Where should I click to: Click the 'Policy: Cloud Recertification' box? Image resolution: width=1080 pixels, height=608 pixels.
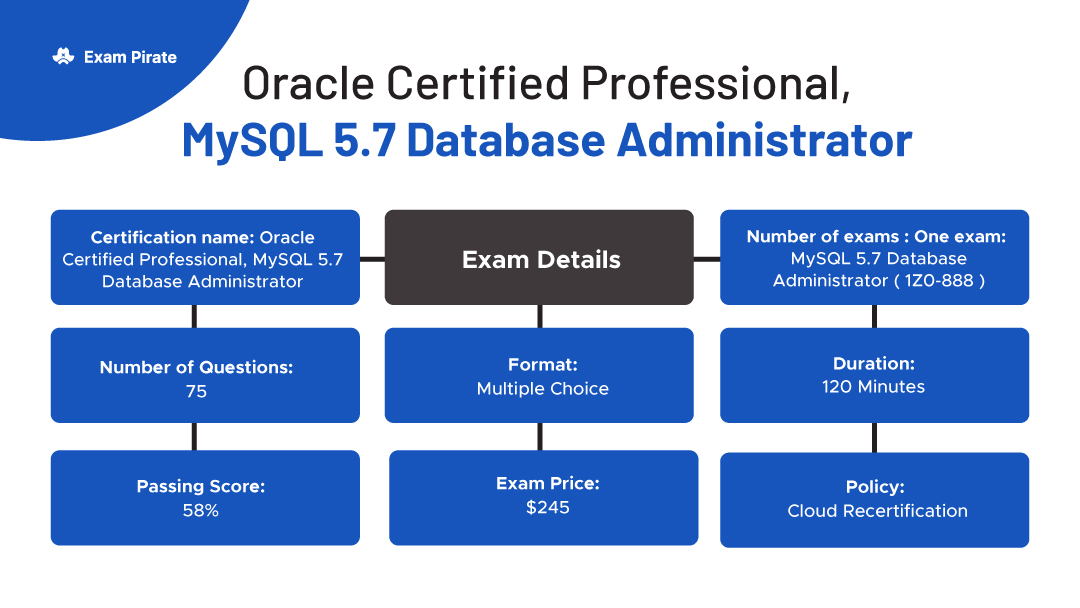875,500
